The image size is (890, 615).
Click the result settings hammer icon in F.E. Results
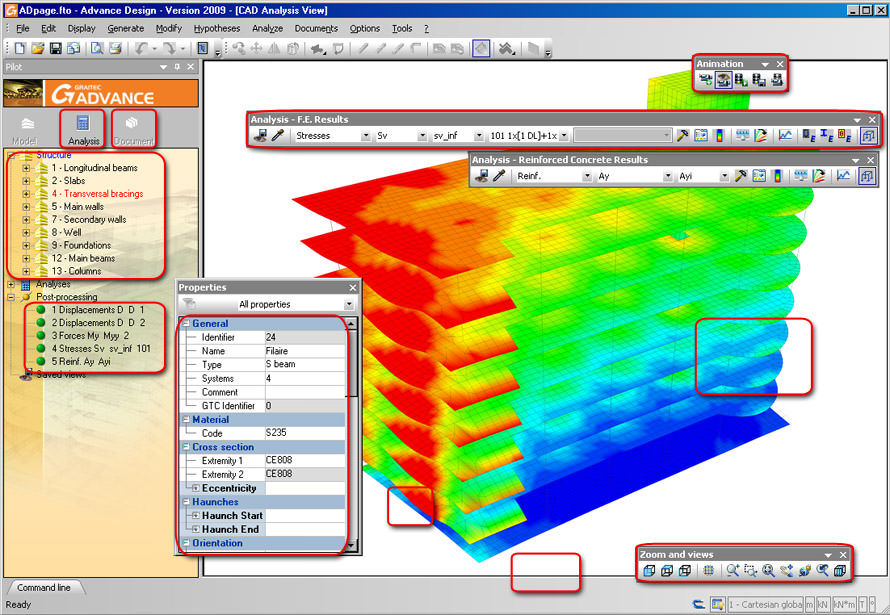(683, 136)
